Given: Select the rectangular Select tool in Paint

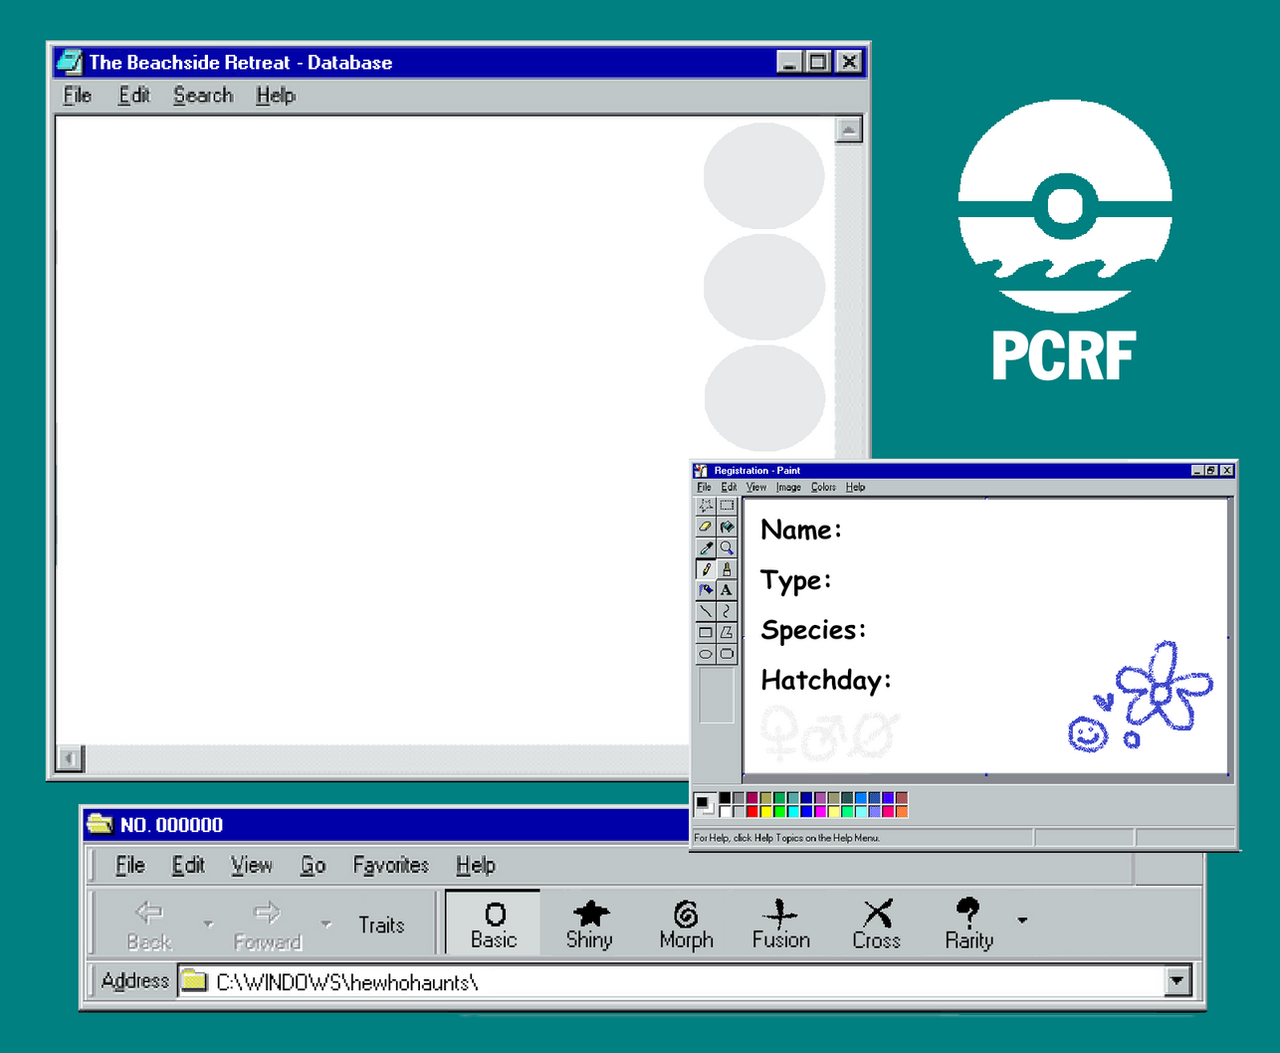Looking at the screenshot, I should pos(727,506).
